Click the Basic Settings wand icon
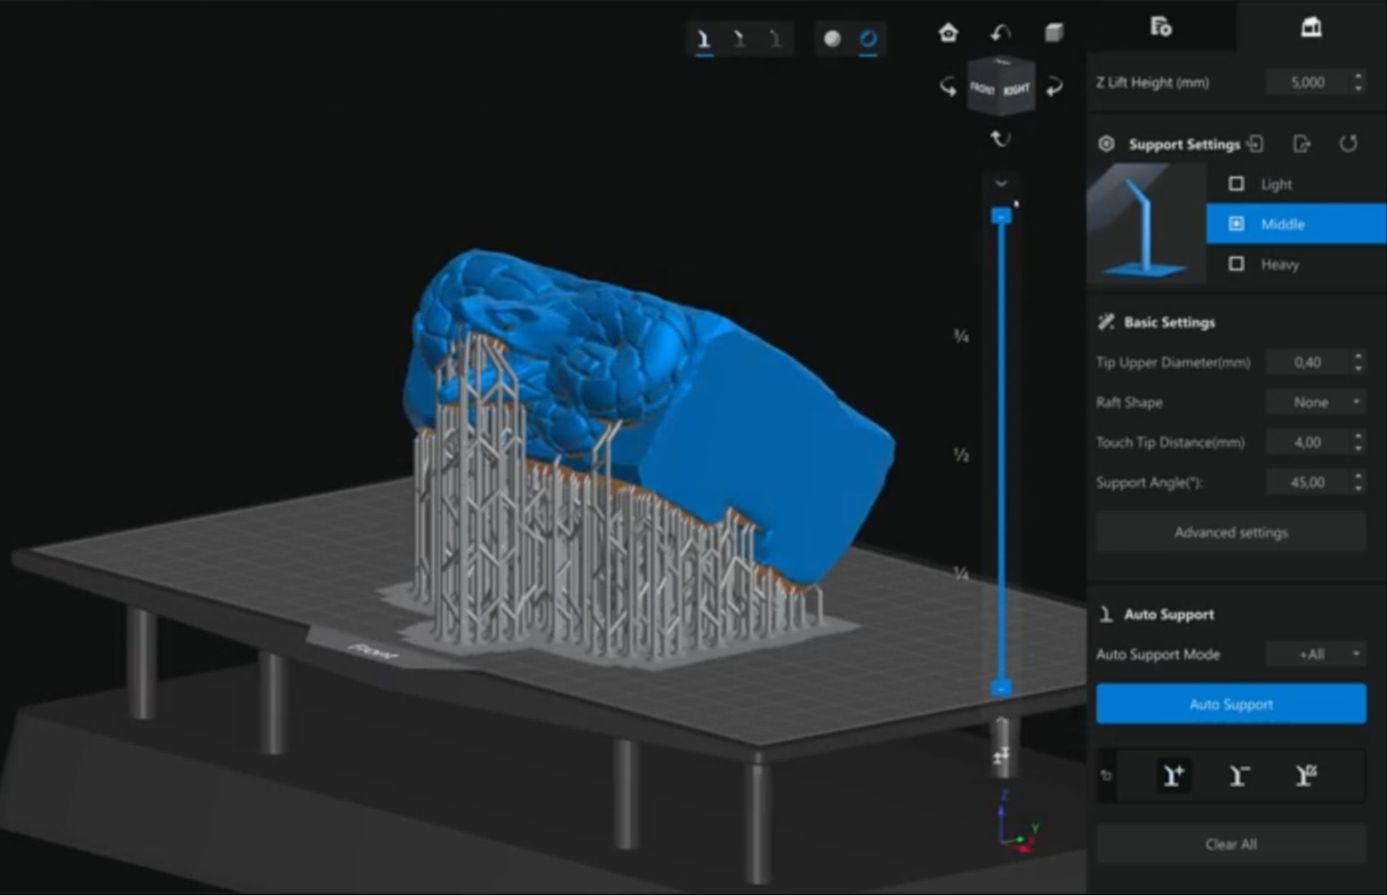This screenshot has height=895, width=1387. pyautogui.click(x=1106, y=322)
